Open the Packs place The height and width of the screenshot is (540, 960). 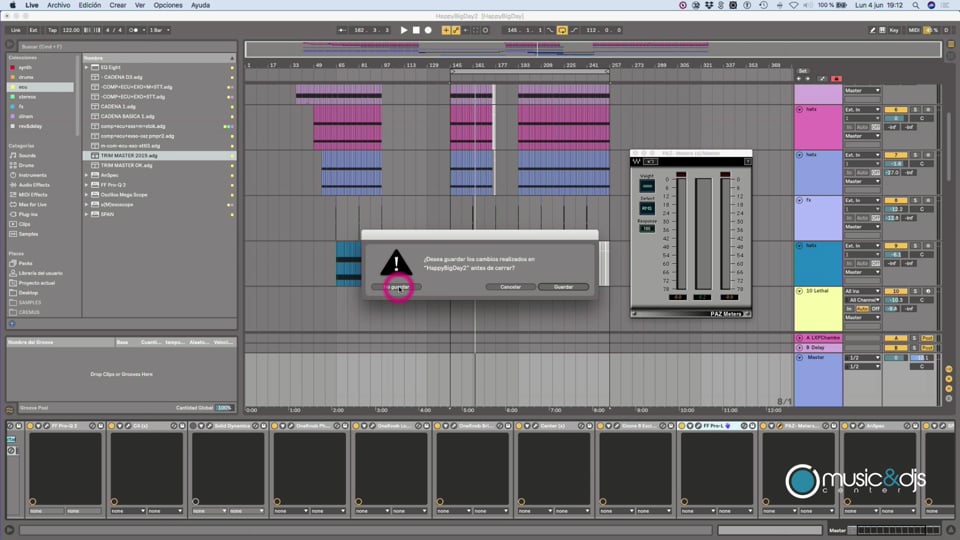(x=26, y=263)
